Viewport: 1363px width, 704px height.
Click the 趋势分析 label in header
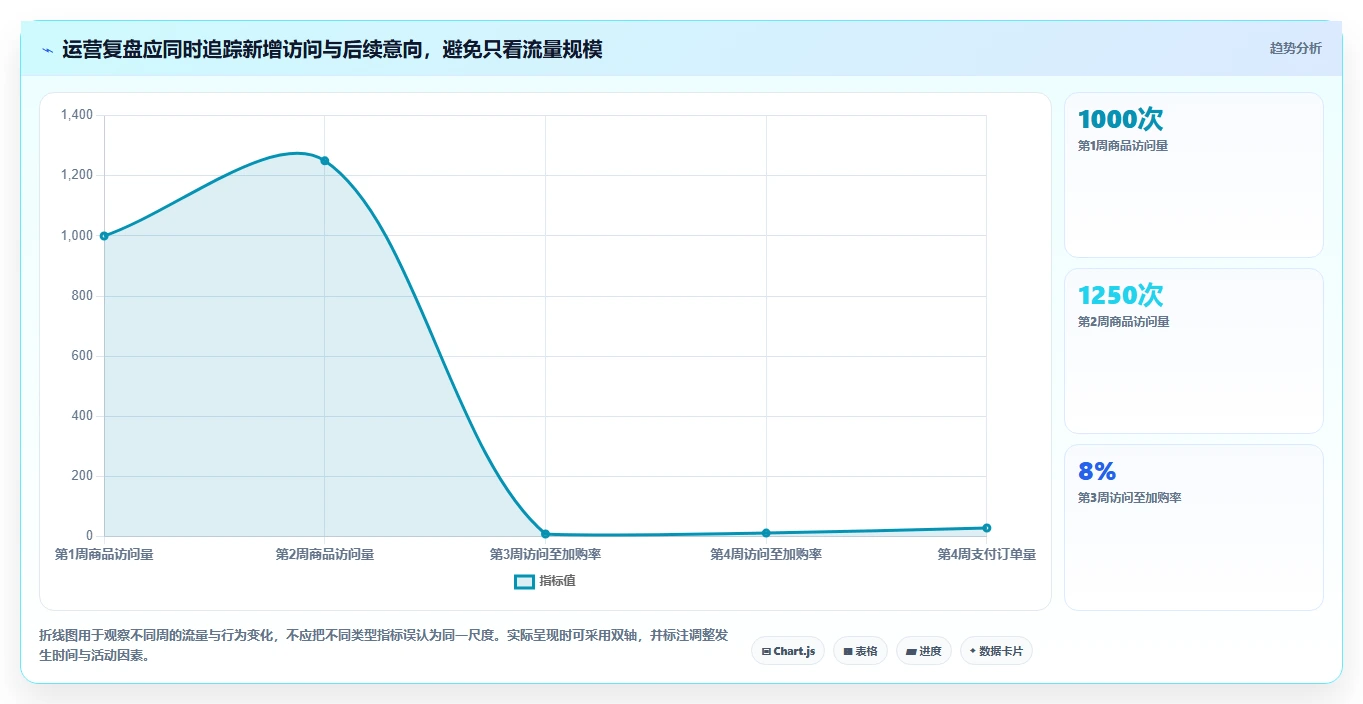tap(1295, 49)
